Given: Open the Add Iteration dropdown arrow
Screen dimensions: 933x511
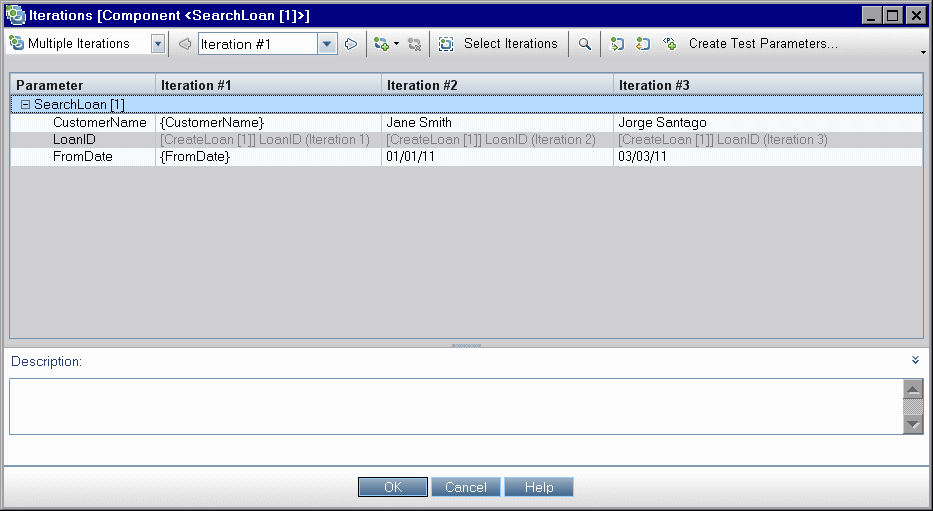Looking at the screenshot, I should (396, 44).
